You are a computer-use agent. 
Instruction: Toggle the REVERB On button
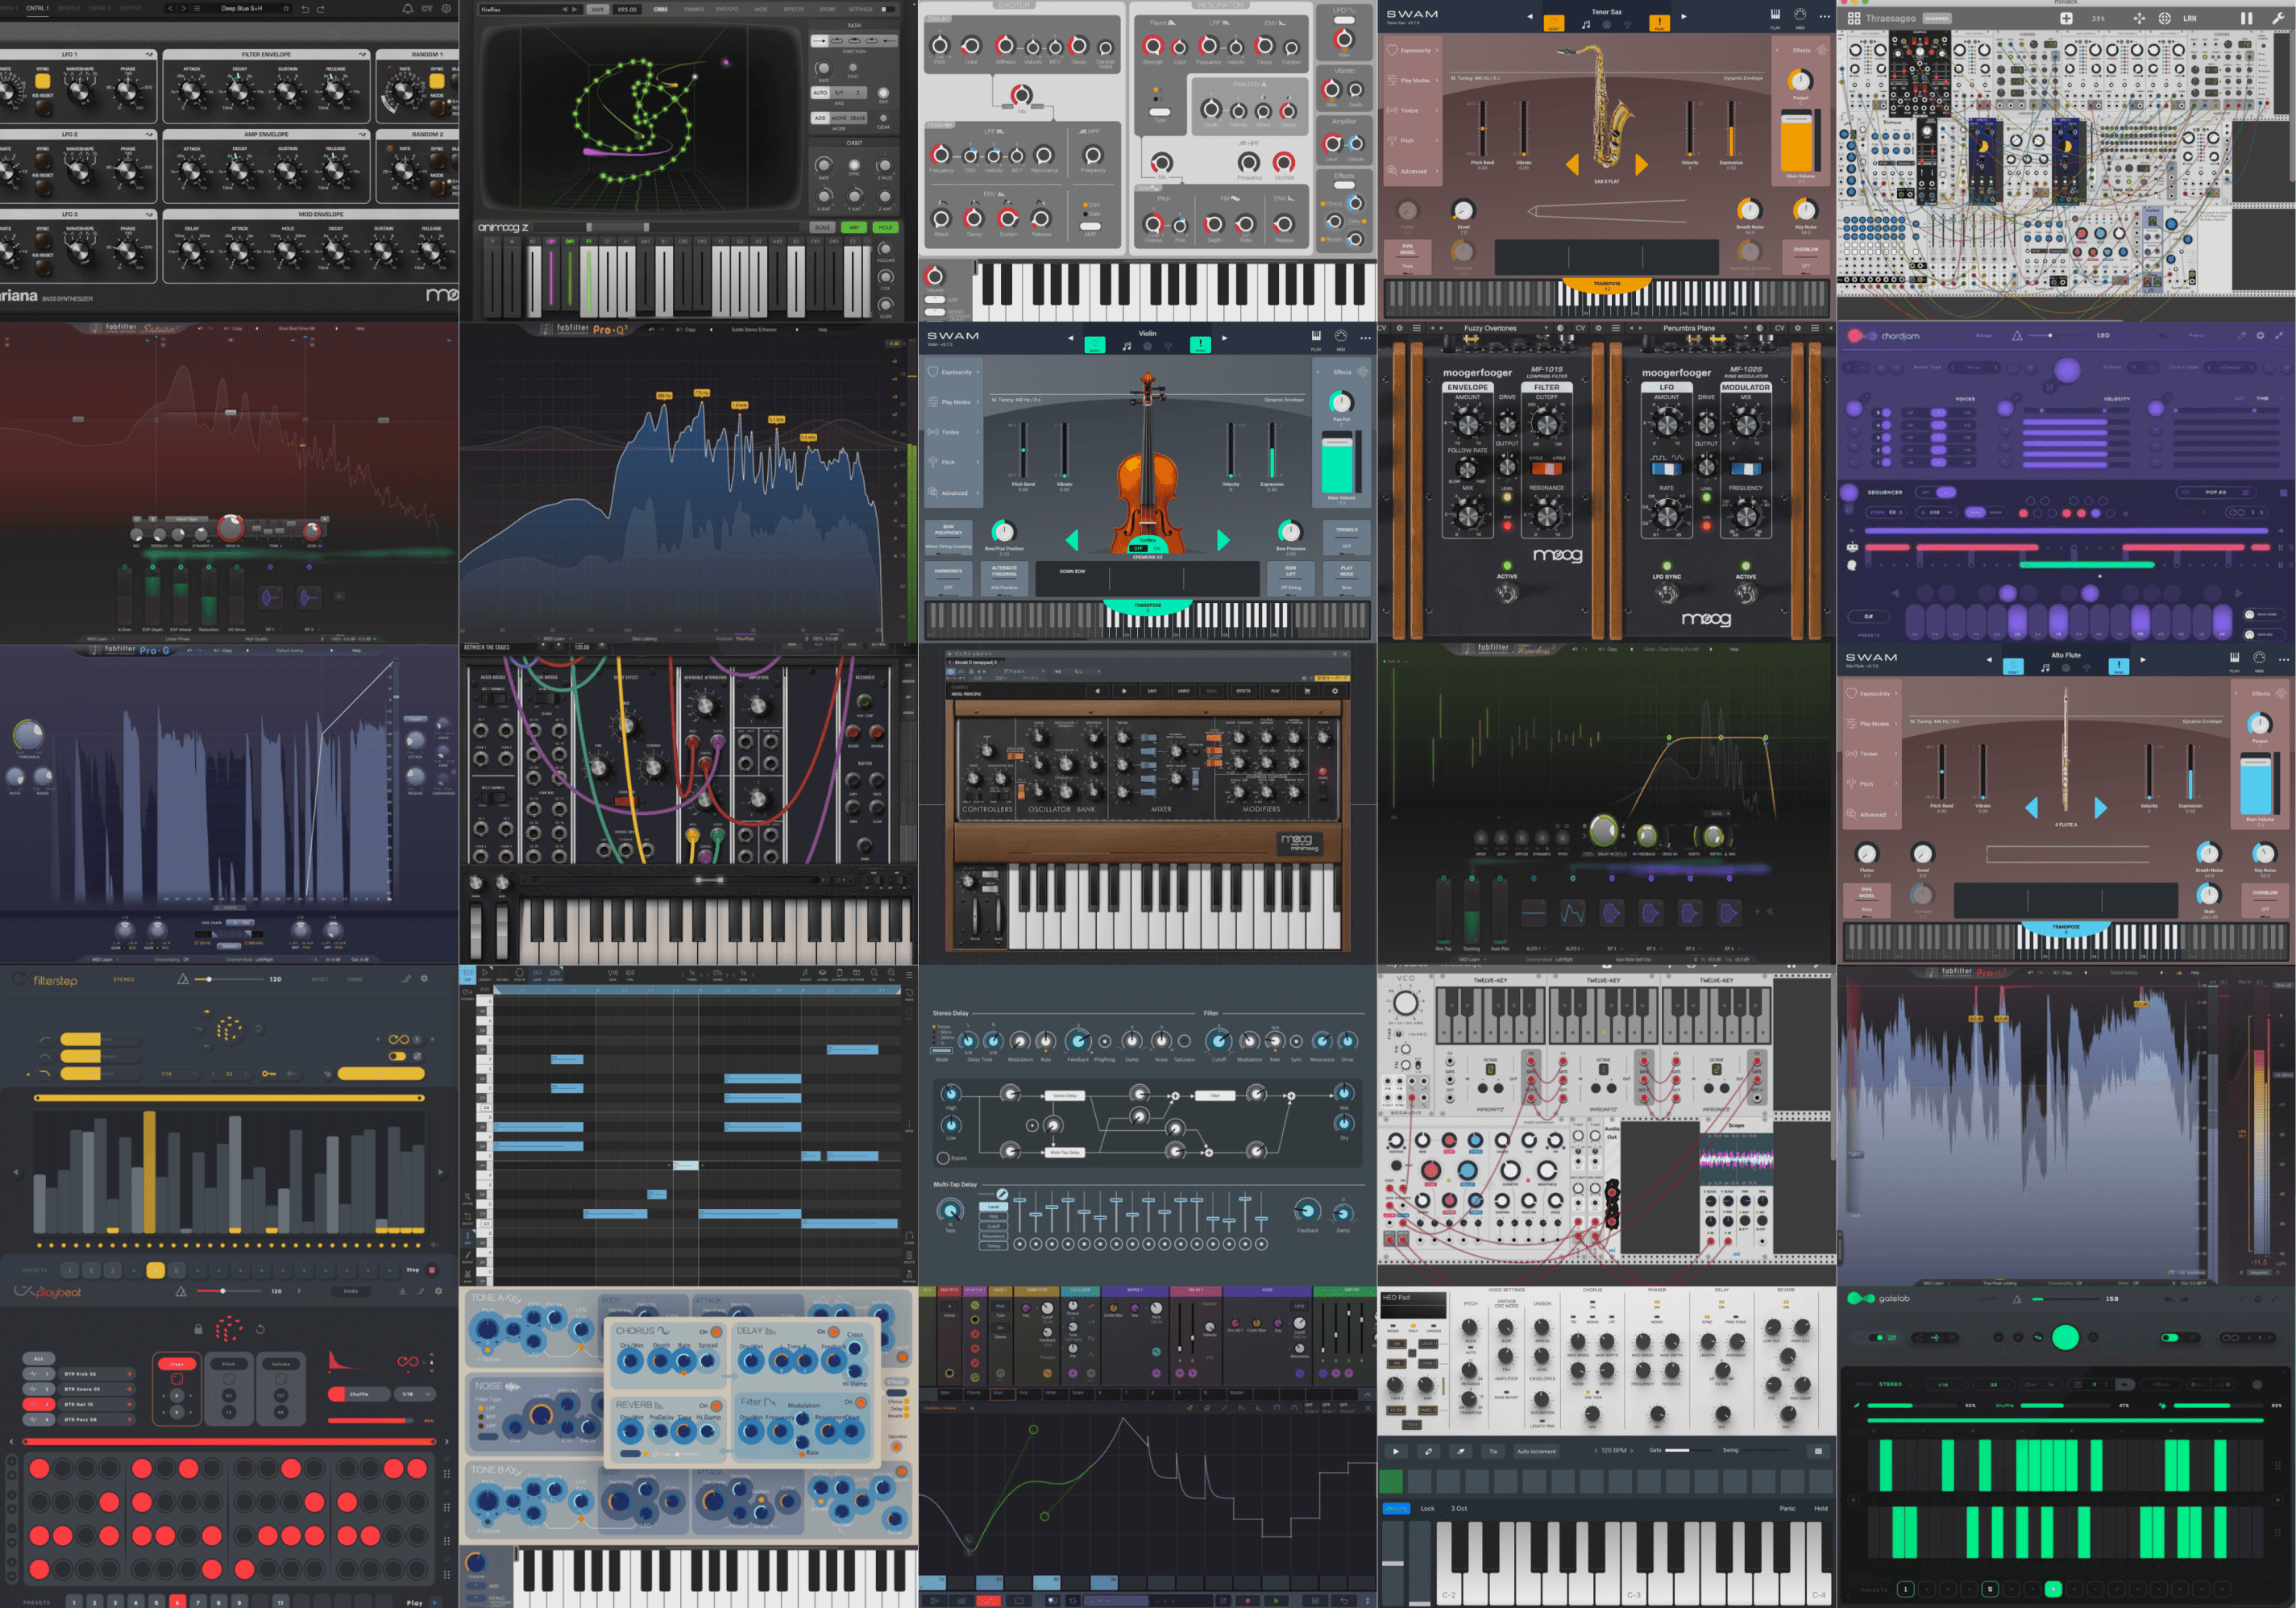(x=716, y=1406)
